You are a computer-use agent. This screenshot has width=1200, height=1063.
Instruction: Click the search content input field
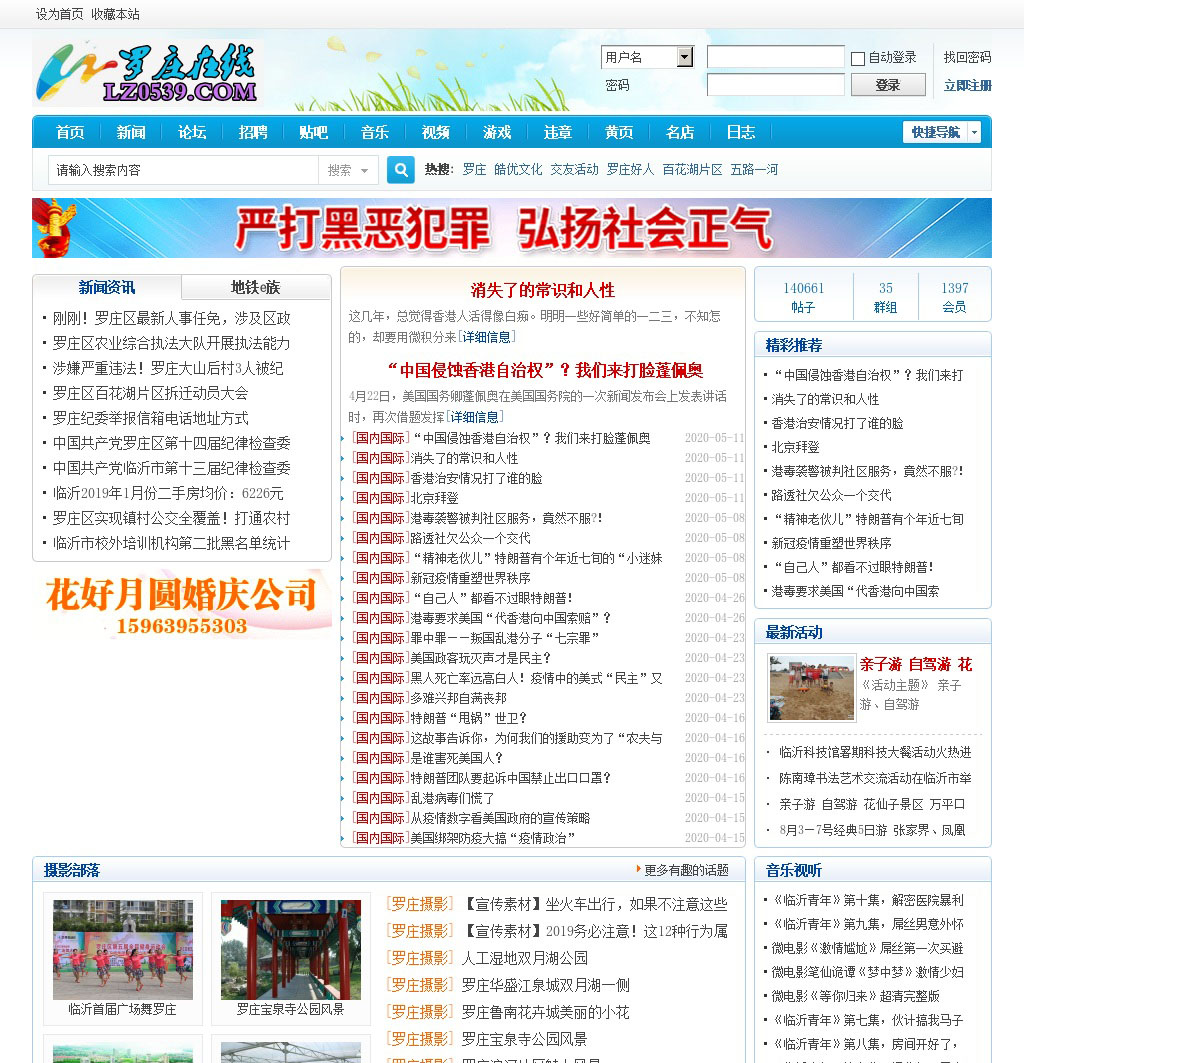(x=183, y=170)
